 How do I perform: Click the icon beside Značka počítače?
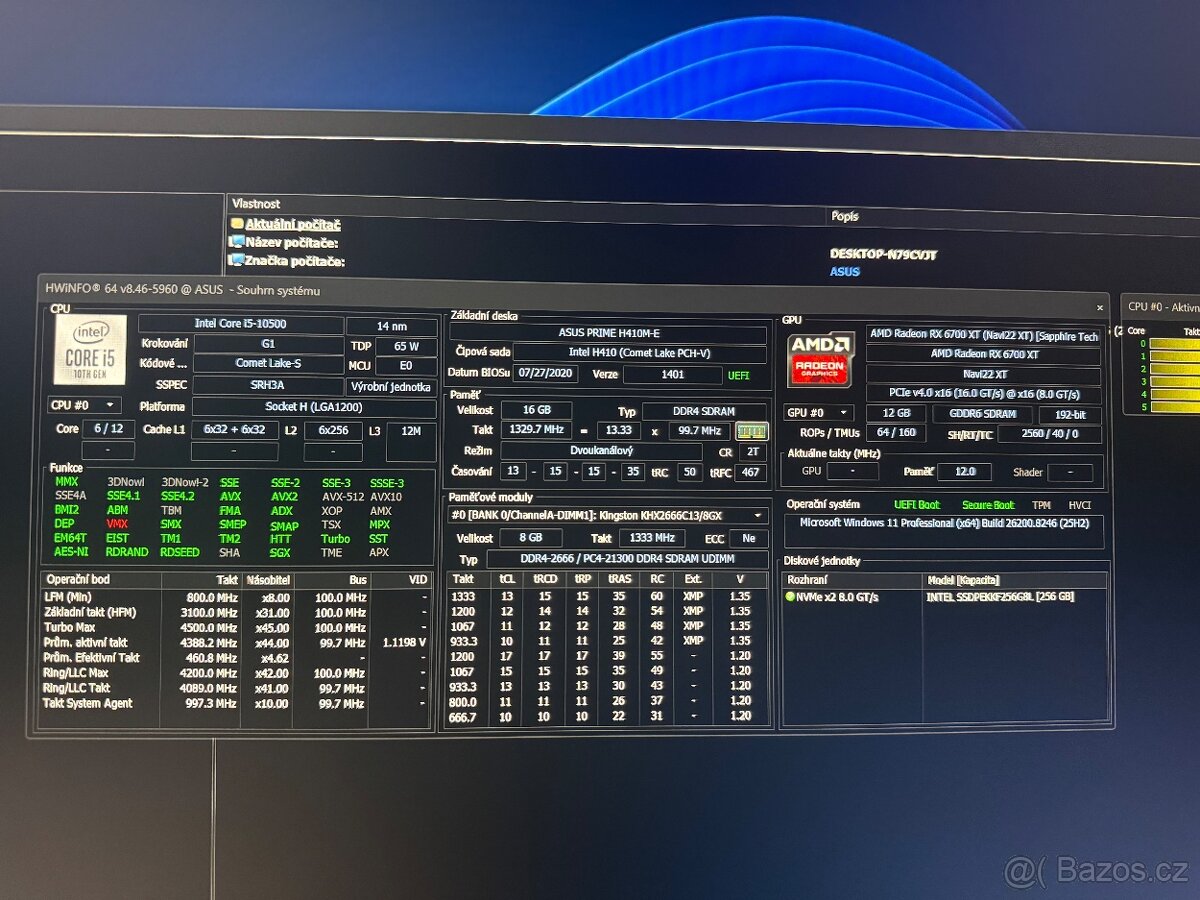pos(237,261)
